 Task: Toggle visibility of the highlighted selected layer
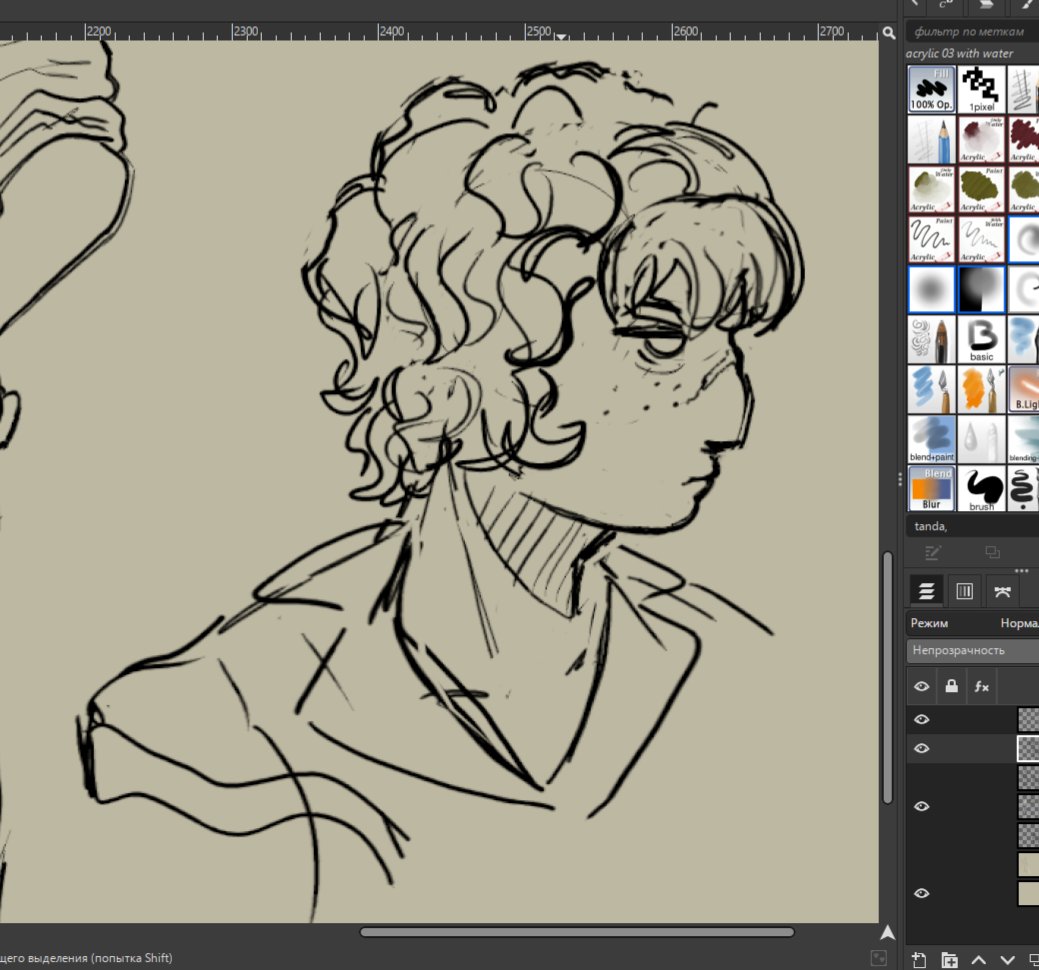[921, 748]
